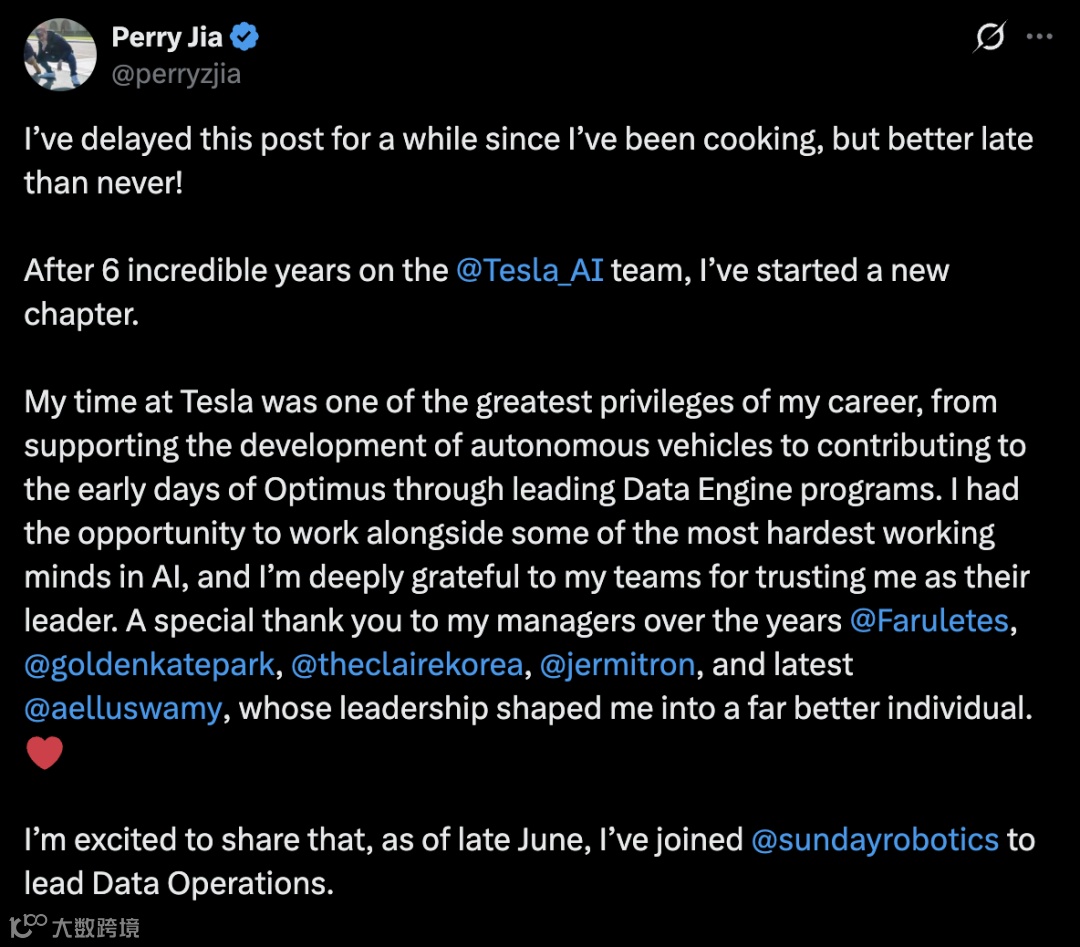1080x947 pixels.
Task: Click the blue verified badge
Action: [245, 38]
